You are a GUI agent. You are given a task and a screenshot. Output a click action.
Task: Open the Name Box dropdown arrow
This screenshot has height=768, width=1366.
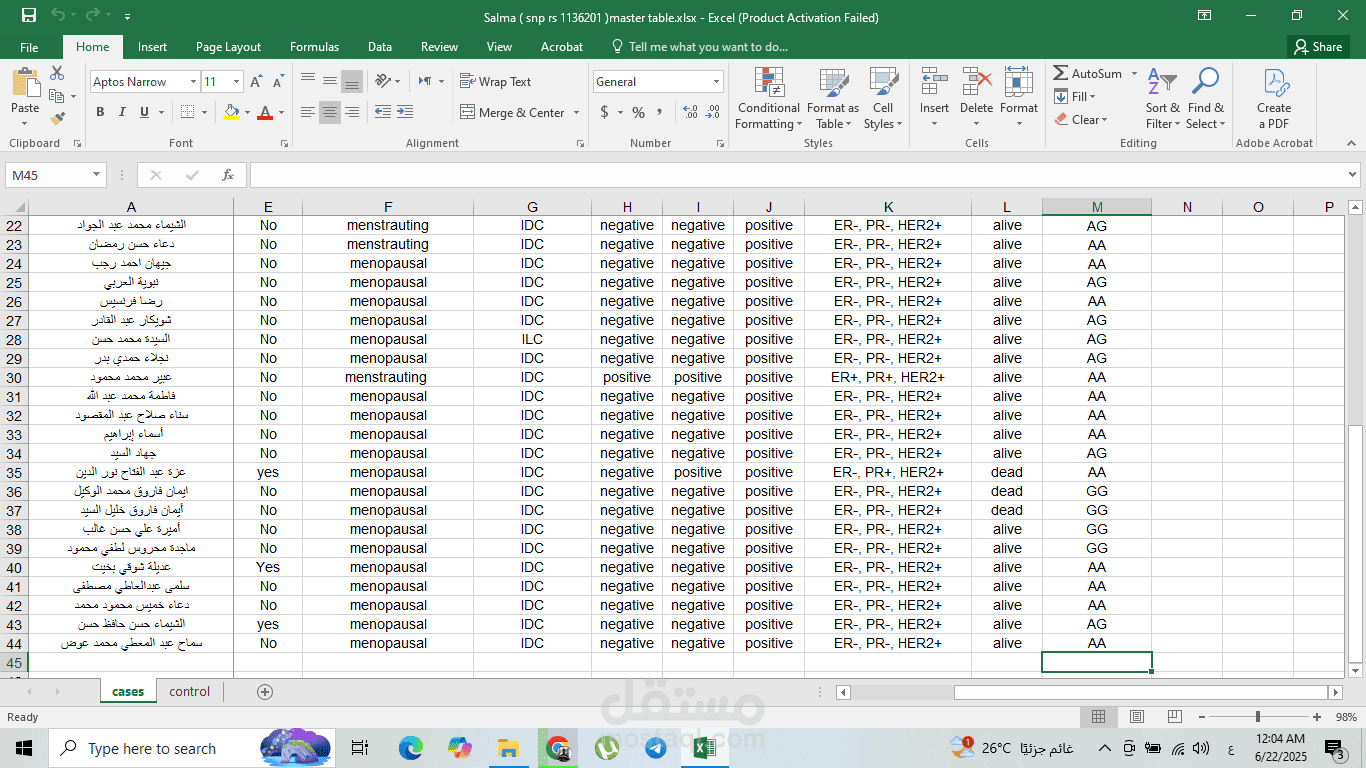[x=97, y=175]
